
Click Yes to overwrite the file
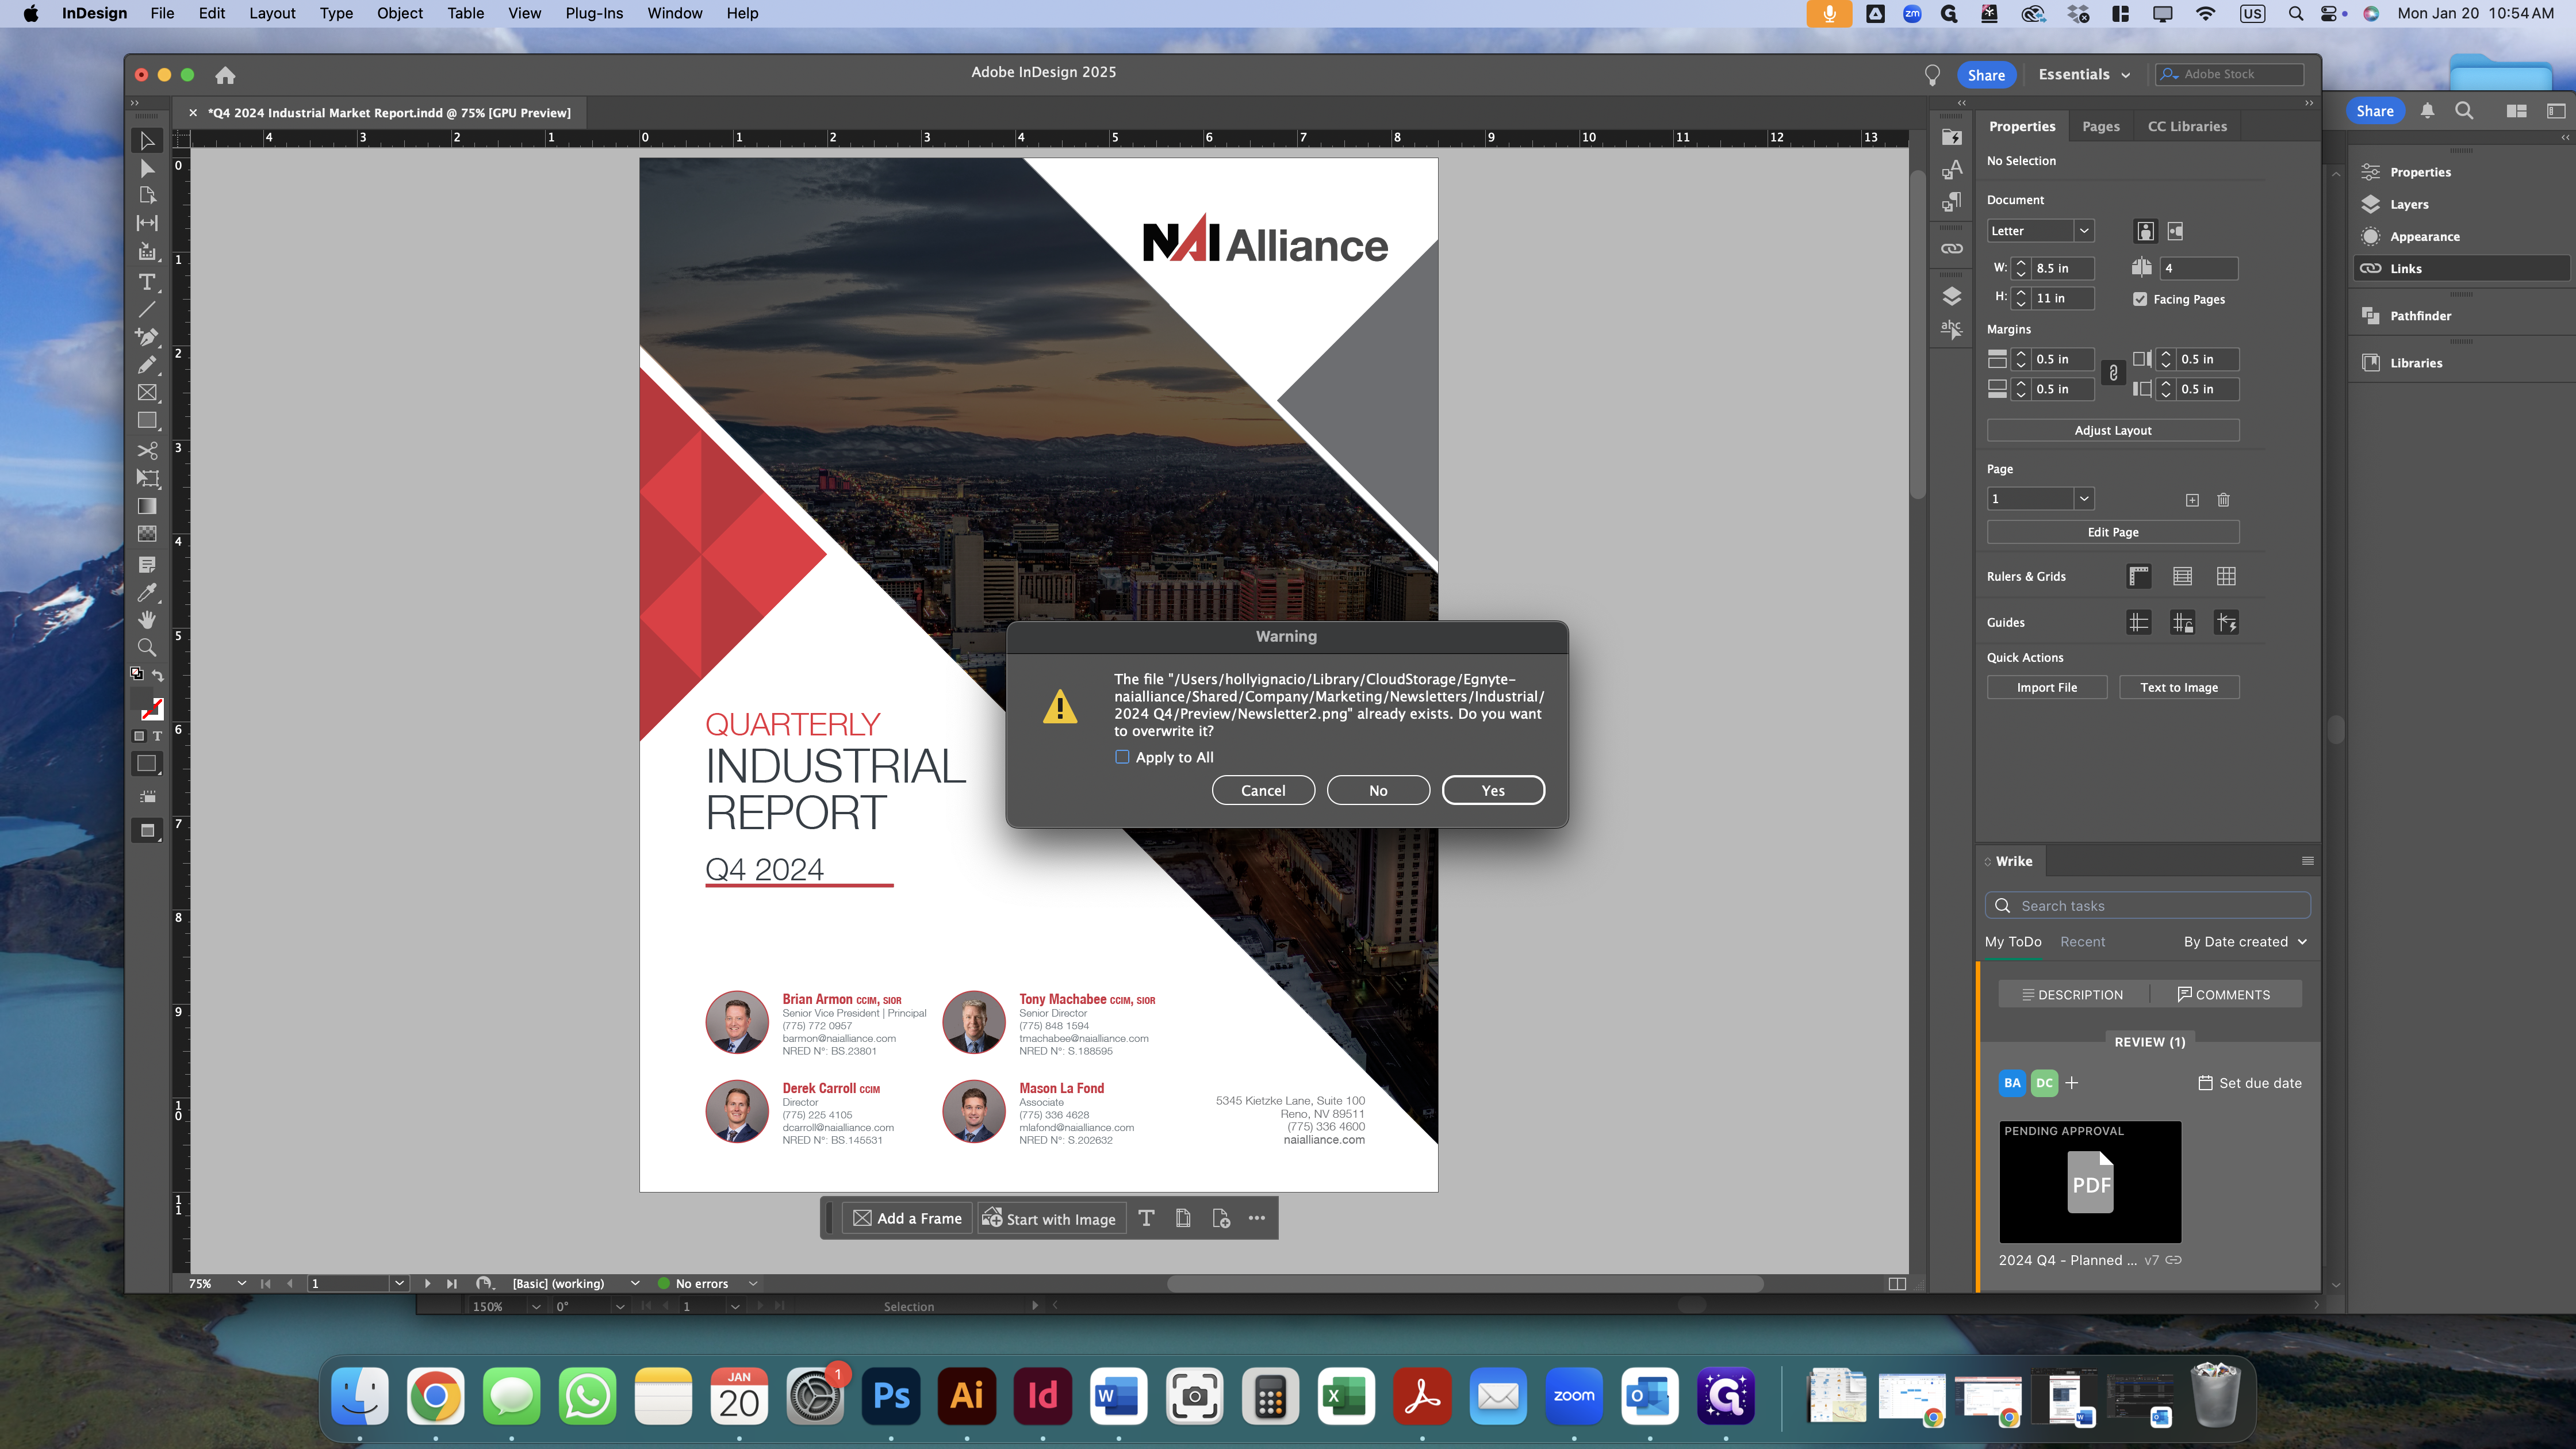(x=1492, y=790)
